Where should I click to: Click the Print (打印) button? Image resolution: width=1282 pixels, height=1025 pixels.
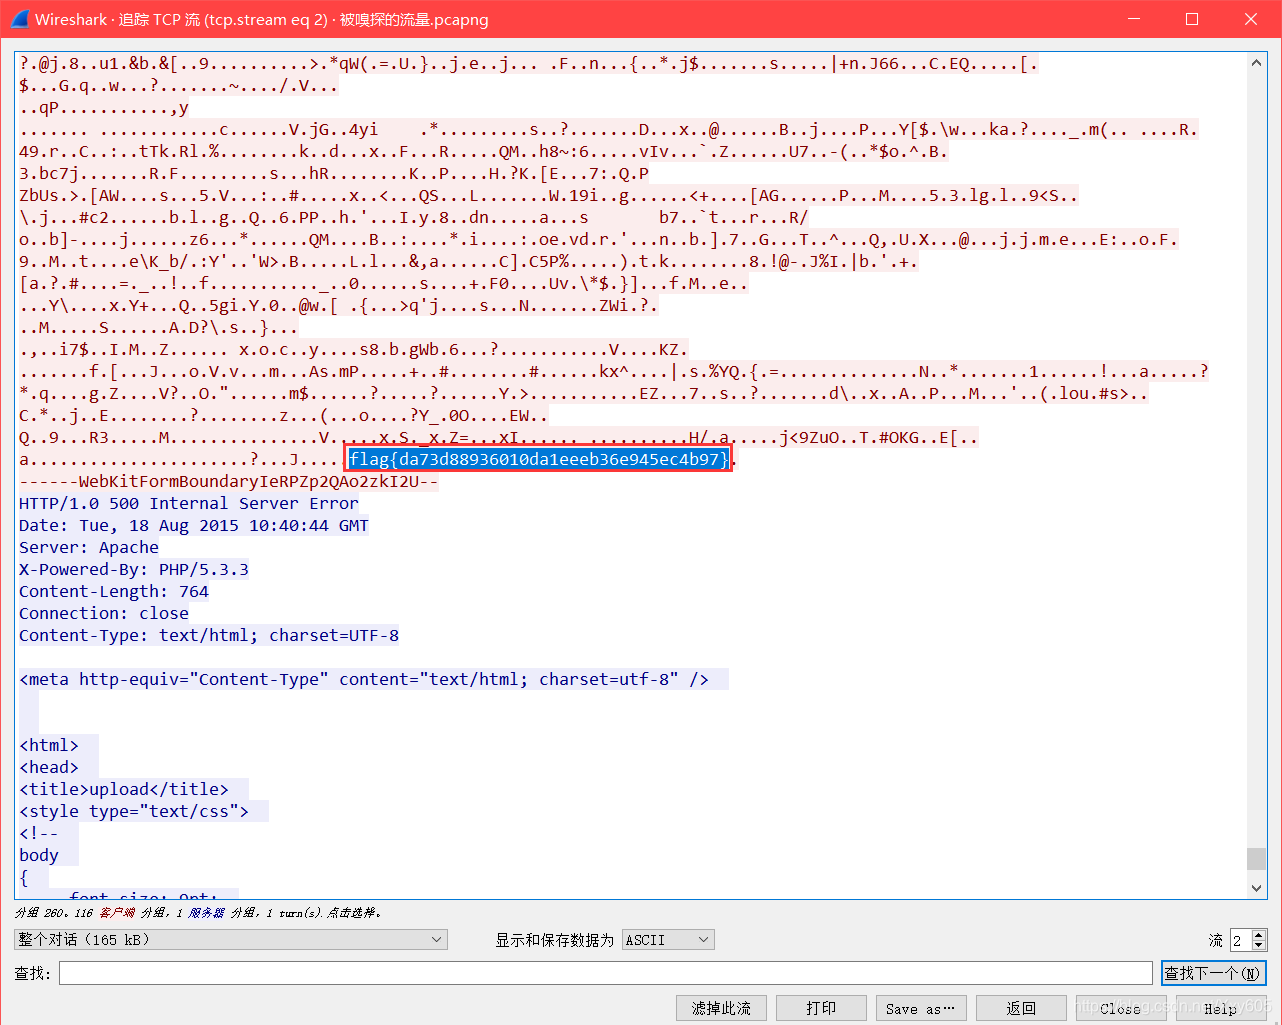pyautogui.click(x=821, y=1008)
